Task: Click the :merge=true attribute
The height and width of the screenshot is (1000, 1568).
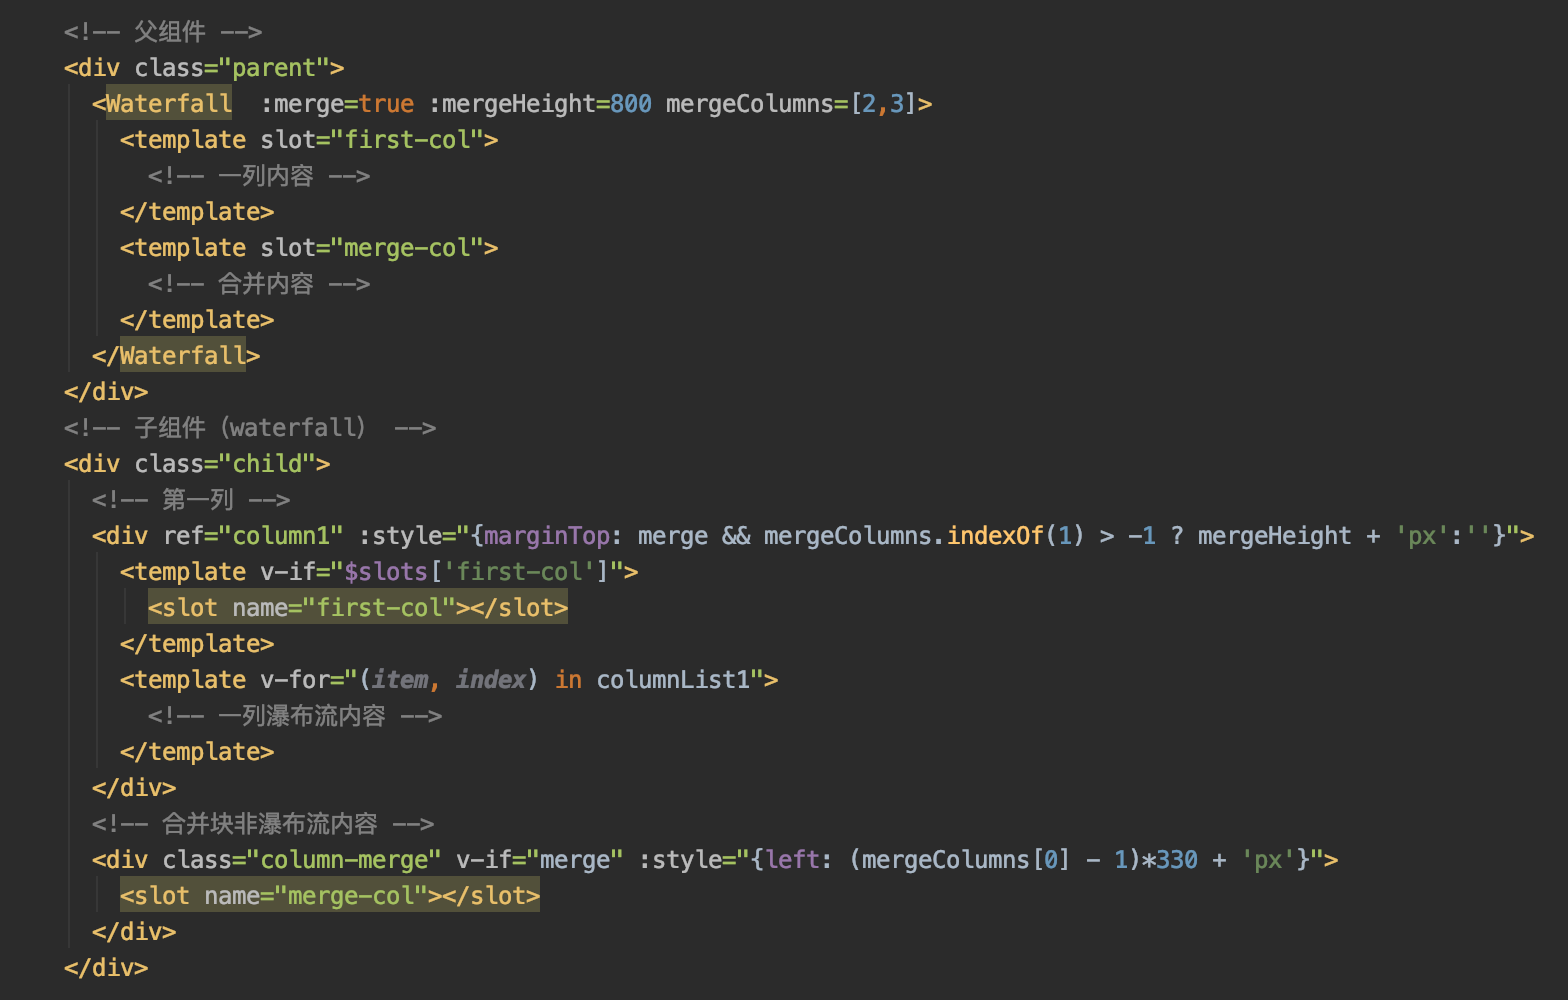Action: coord(338,104)
